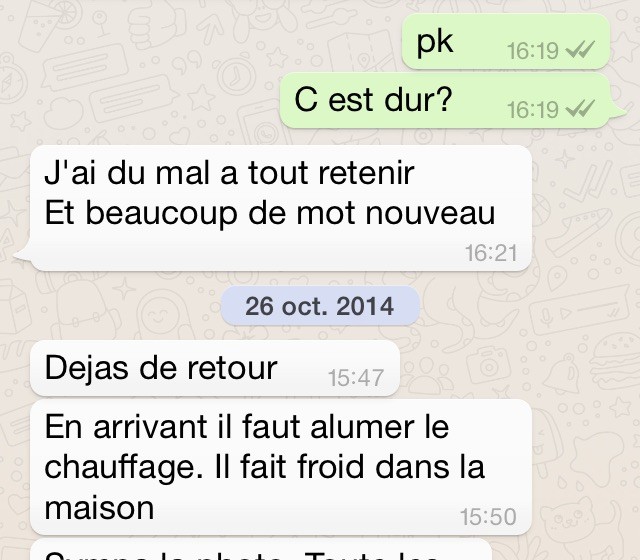Screen dimensions: 640x560
Task: Select the "pk" message text
Action: 435,43
